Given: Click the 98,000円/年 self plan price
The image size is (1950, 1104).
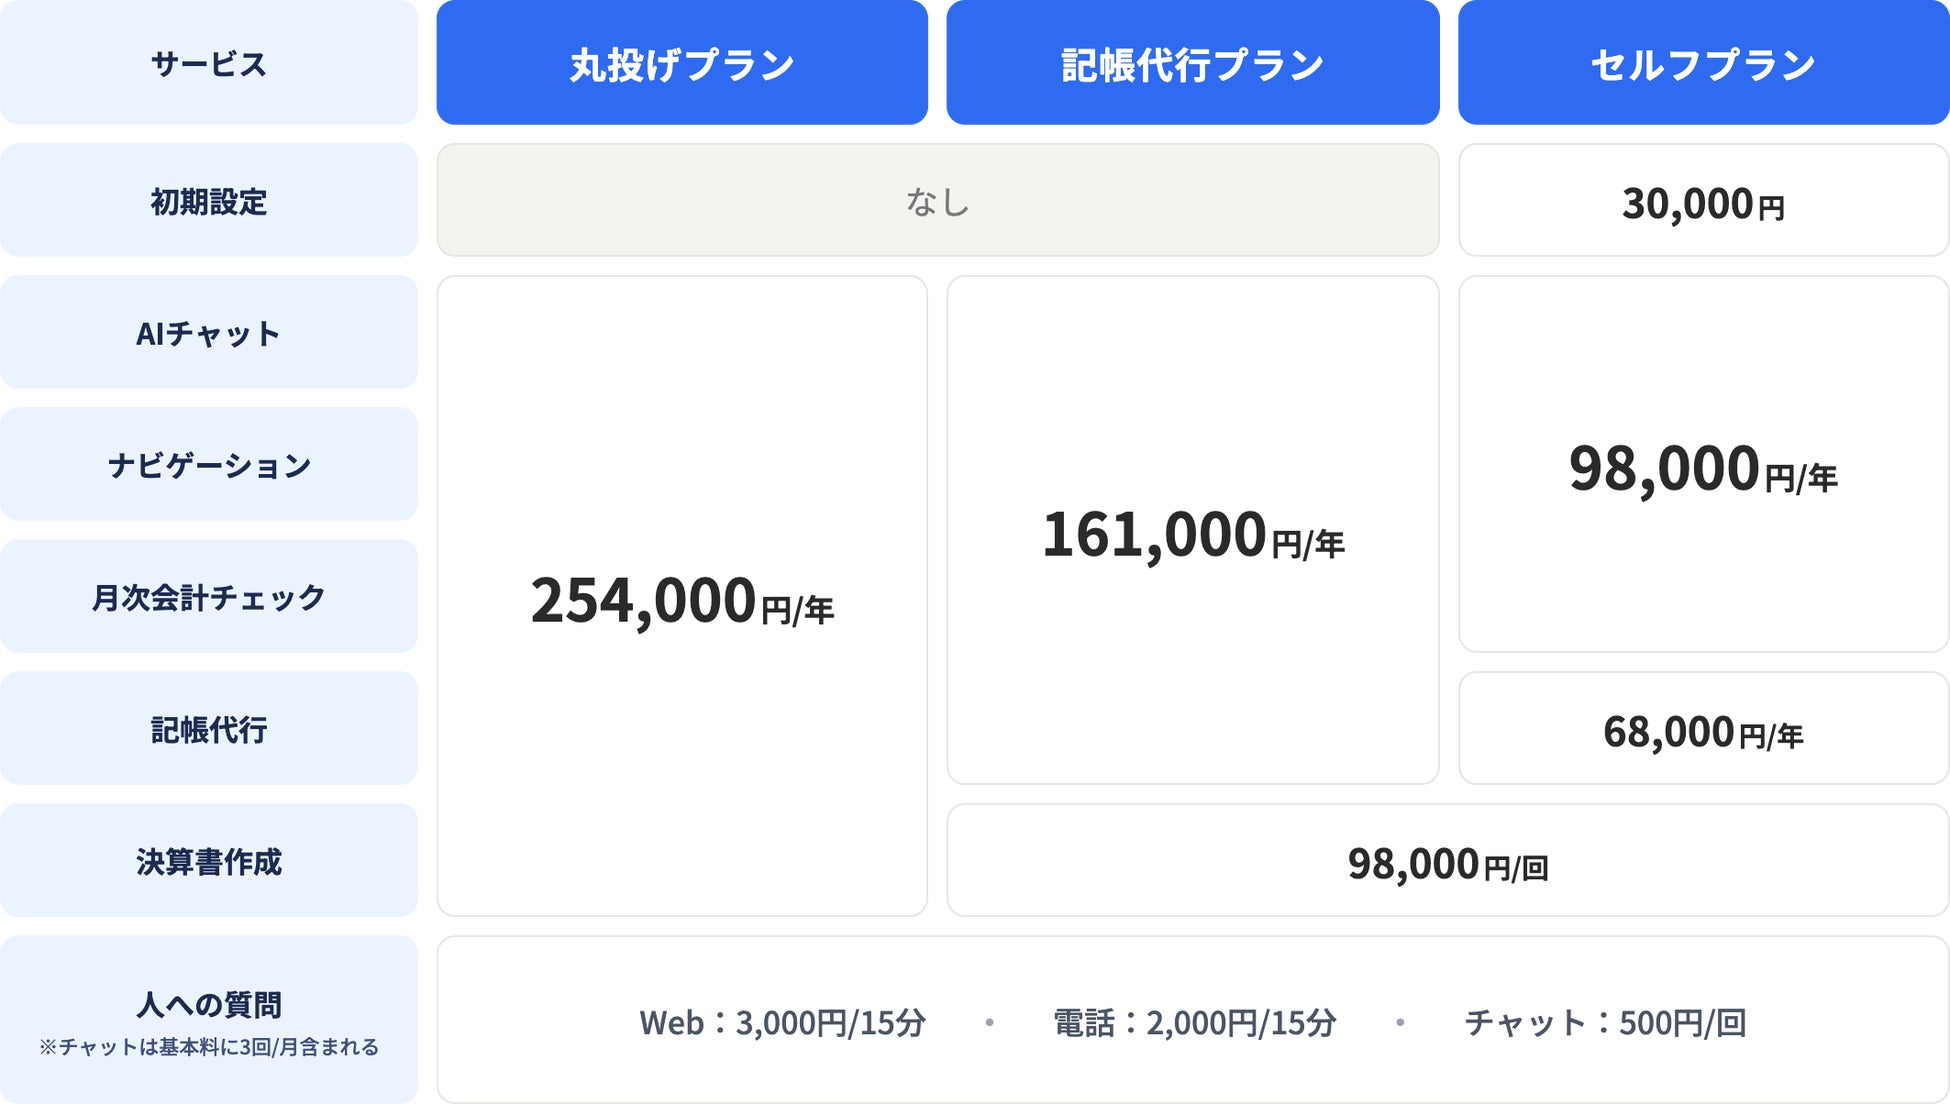Looking at the screenshot, I should click(1704, 464).
